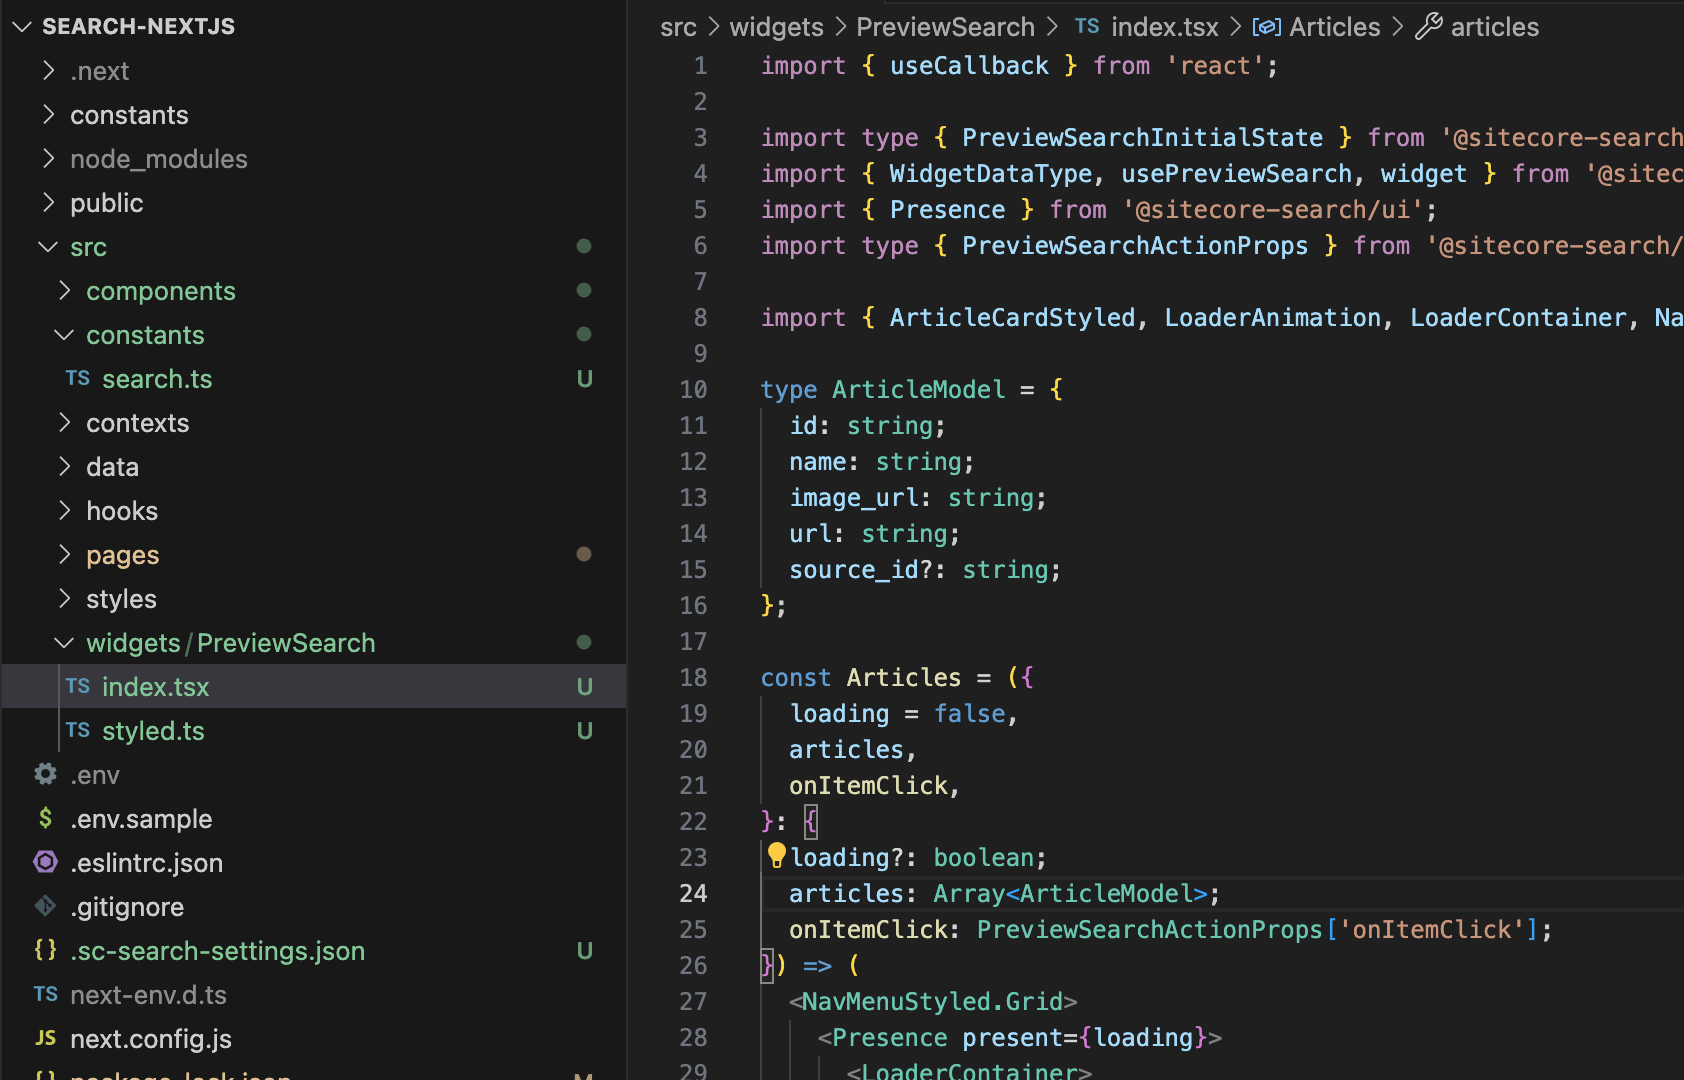1684x1080 pixels.
Task: Expand the .next folder chevron
Action: (49, 71)
